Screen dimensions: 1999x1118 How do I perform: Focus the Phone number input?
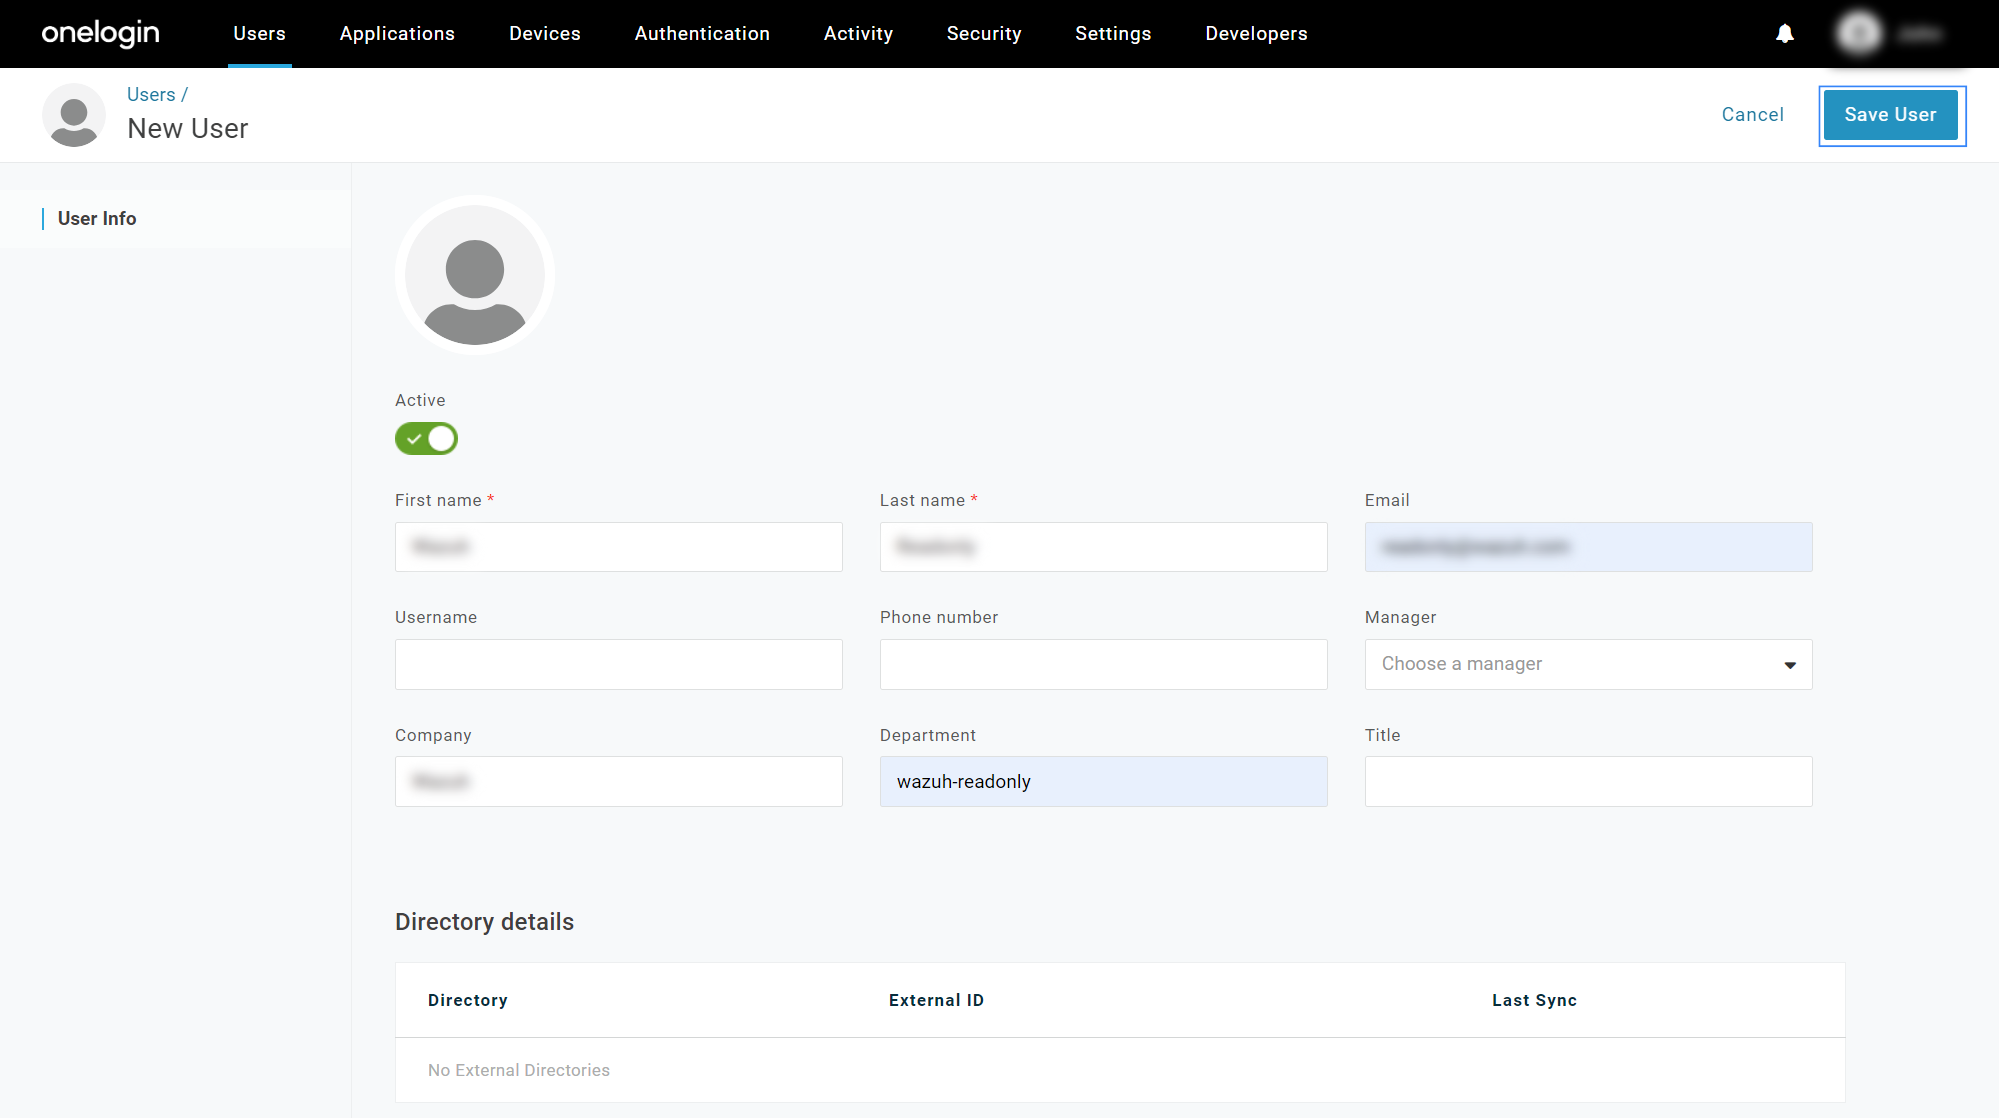1103,664
